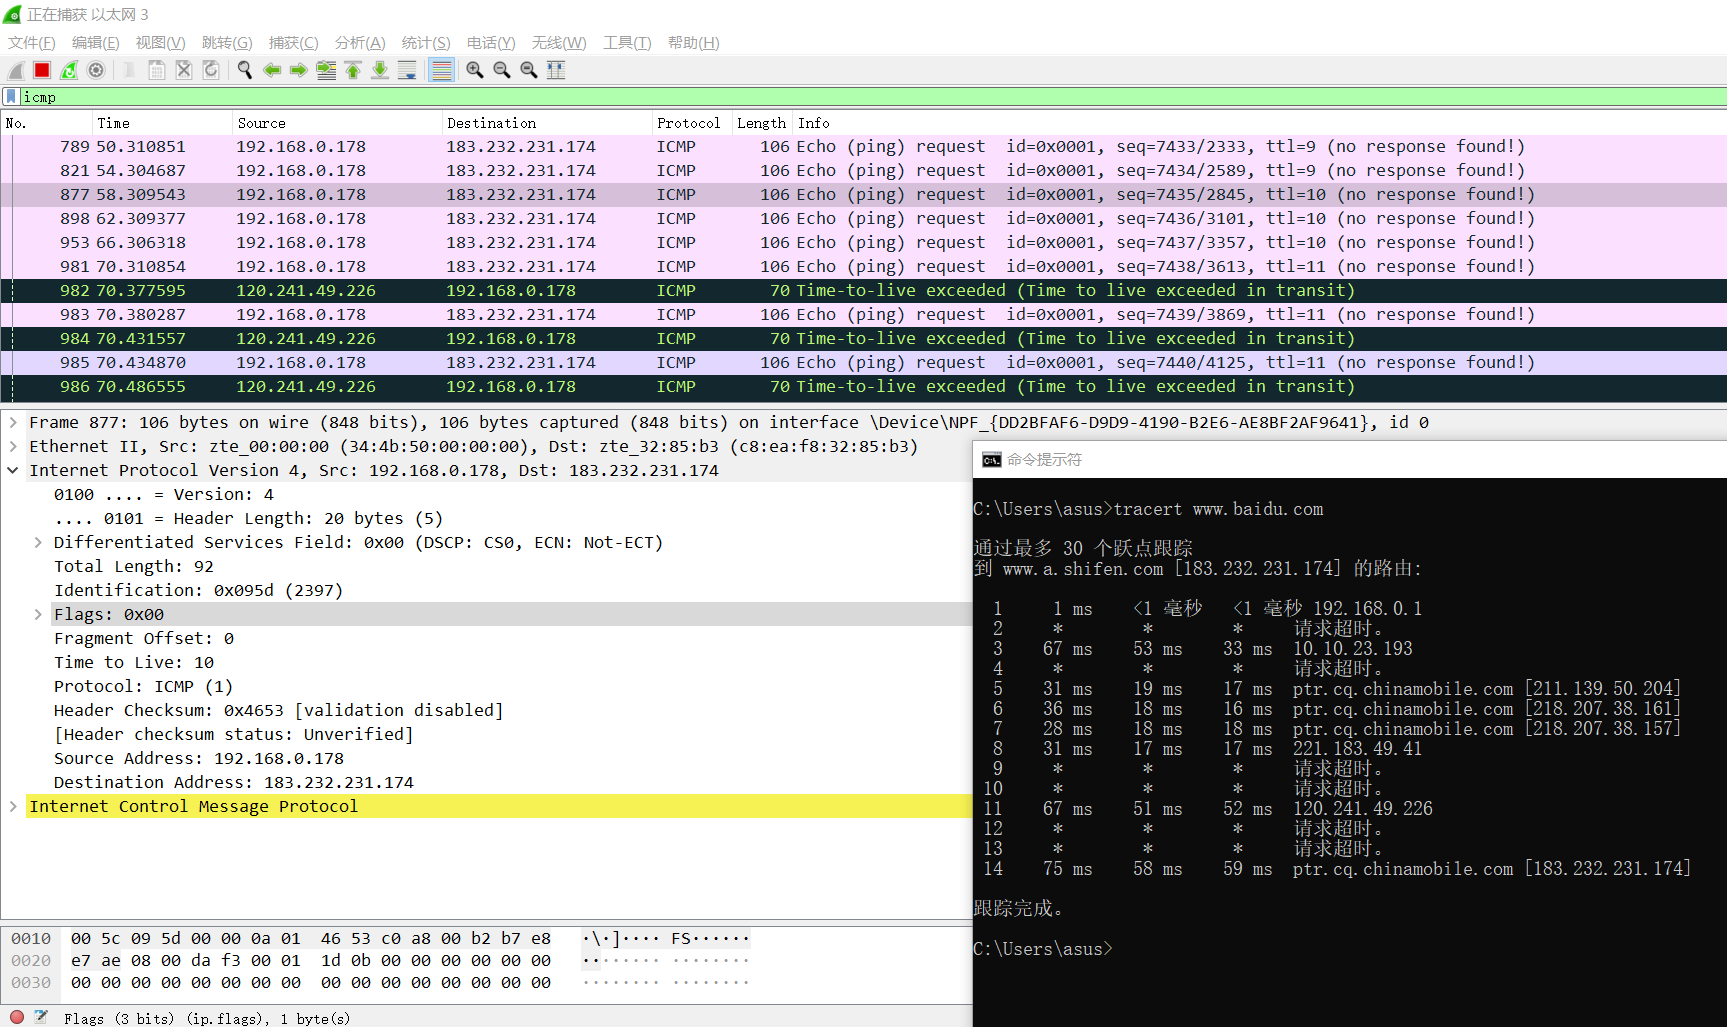Screen dimensions: 1727x1027
Task: Click the Header Checksum: 0x4653 line
Action: click(x=278, y=711)
